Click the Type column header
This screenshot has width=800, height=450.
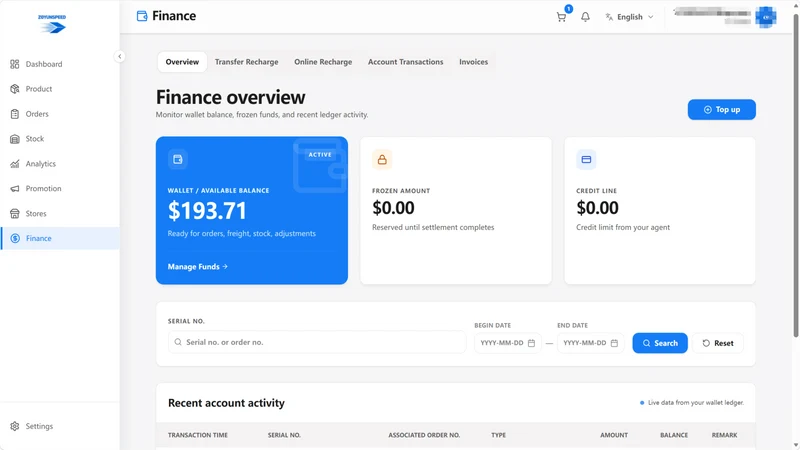click(x=498, y=435)
